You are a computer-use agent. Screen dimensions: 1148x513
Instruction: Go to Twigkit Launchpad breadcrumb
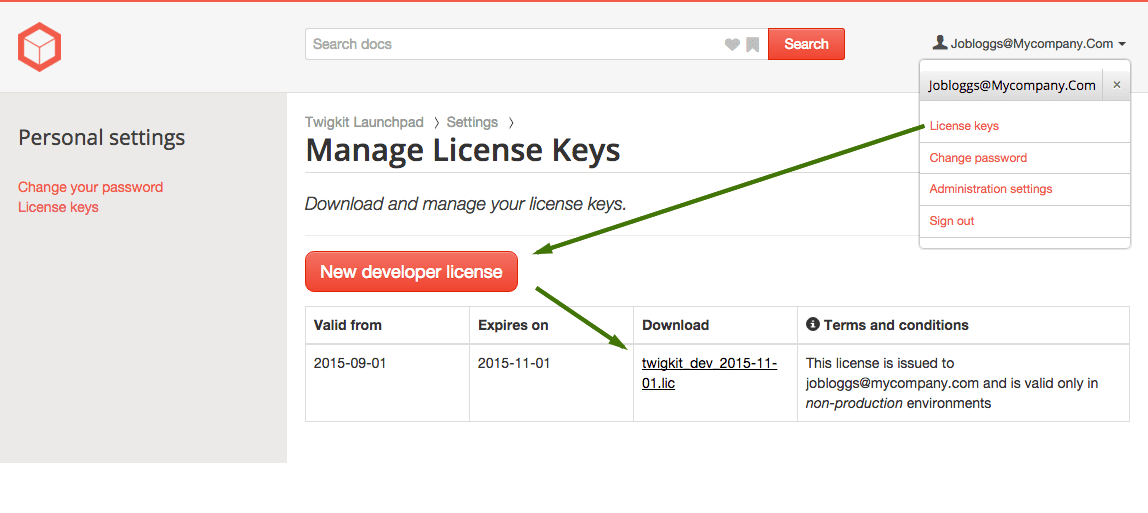[x=365, y=122]
